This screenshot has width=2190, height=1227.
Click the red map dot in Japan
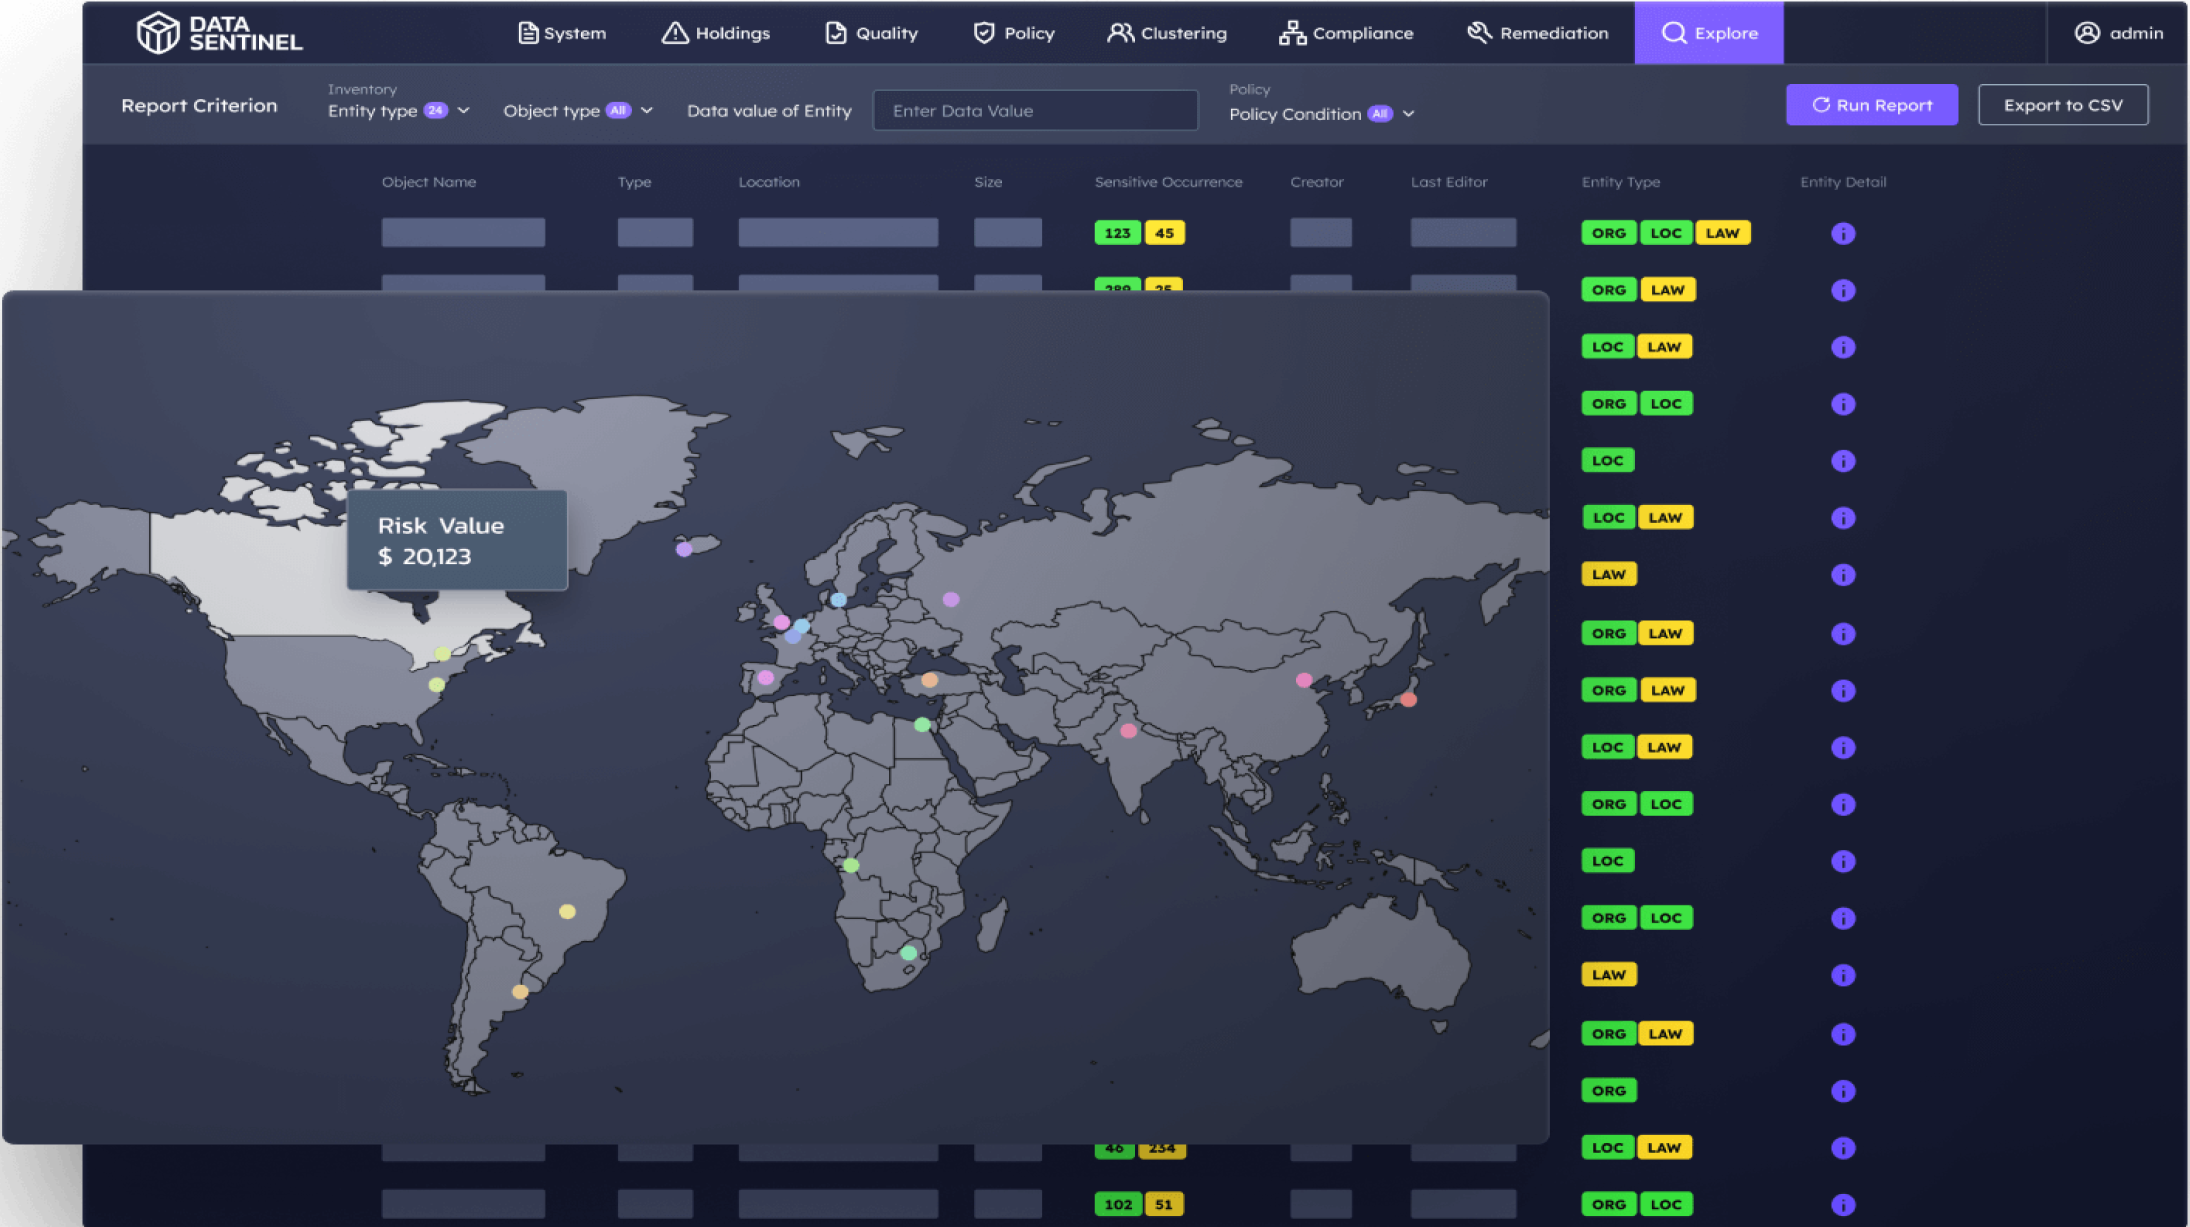[x=1408, y=699]
